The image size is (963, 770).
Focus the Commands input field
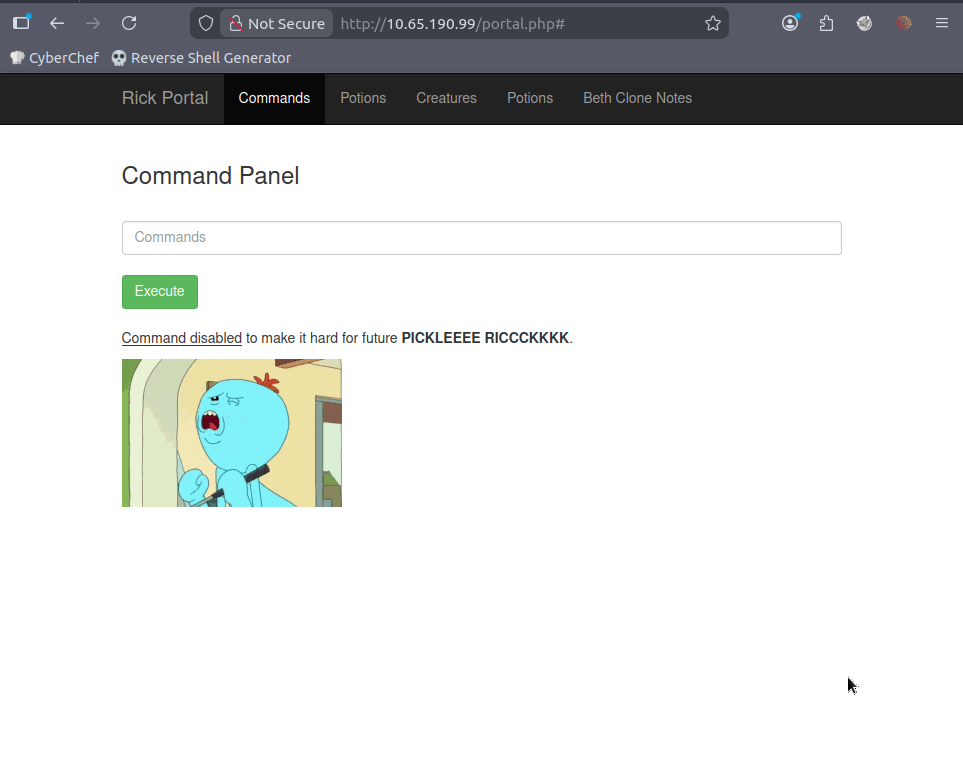click(x=481, y=238)
